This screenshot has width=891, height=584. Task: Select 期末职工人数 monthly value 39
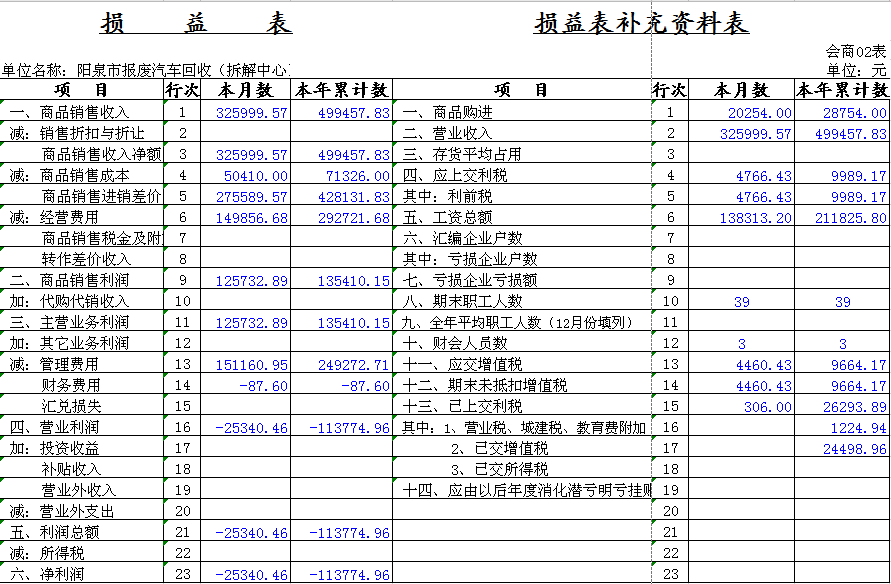point(741,302)
